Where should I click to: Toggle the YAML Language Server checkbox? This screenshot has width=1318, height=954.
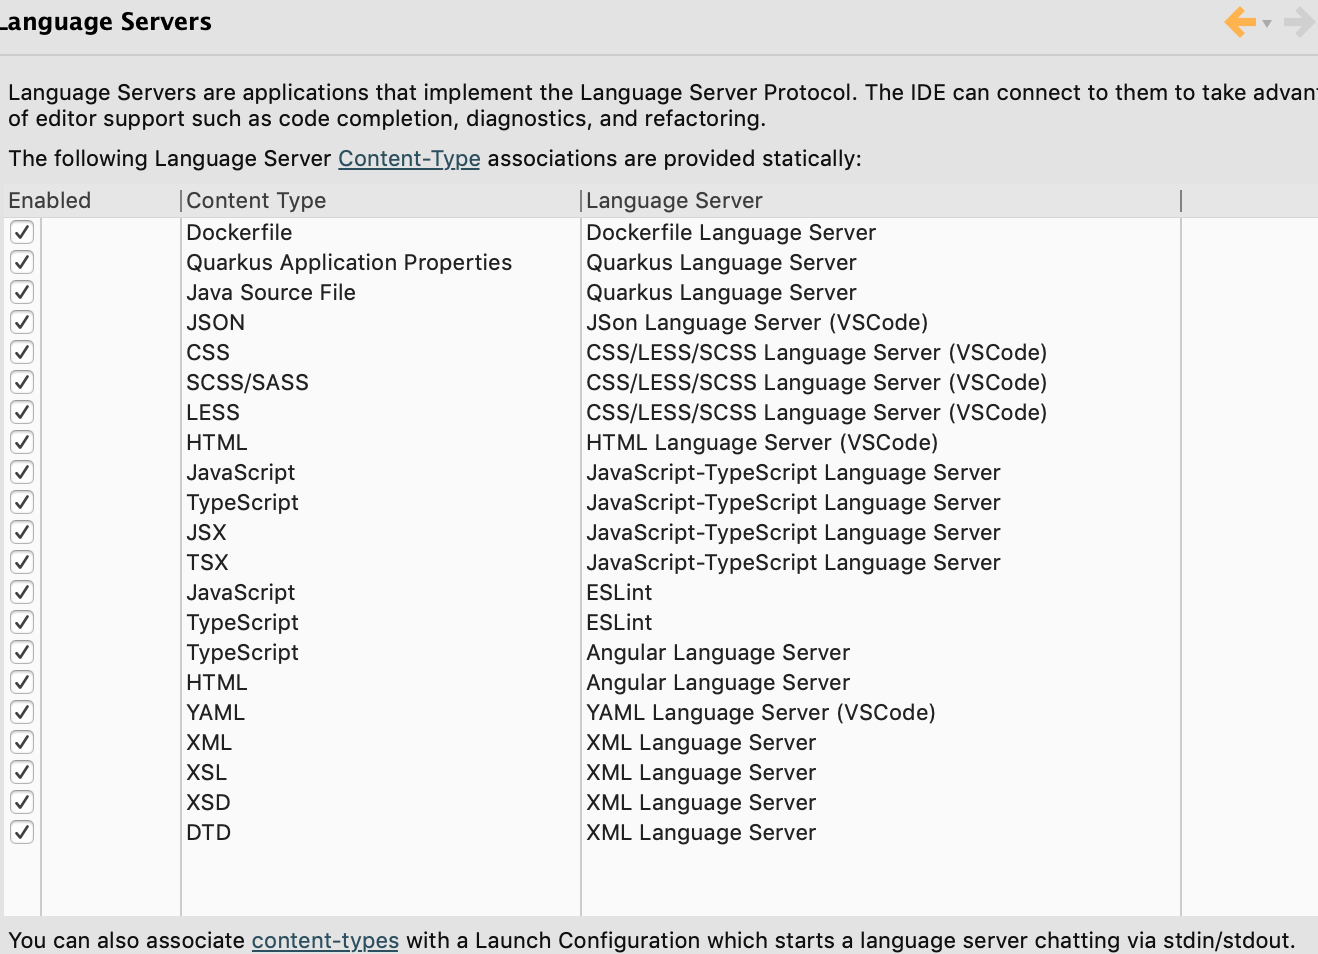click(21, 712)
